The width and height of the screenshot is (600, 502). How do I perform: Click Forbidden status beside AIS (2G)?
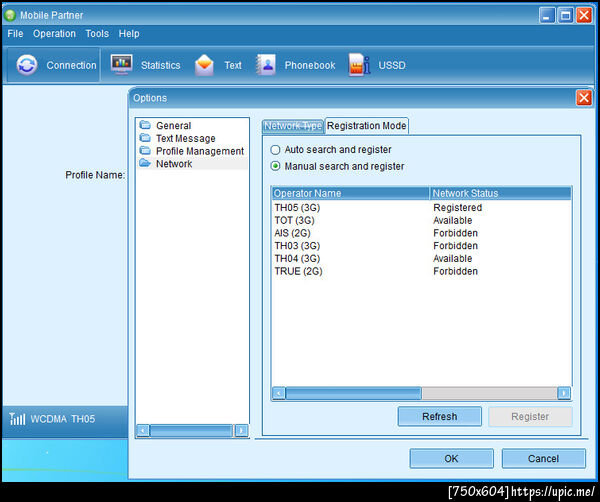[x=455, y=233]
